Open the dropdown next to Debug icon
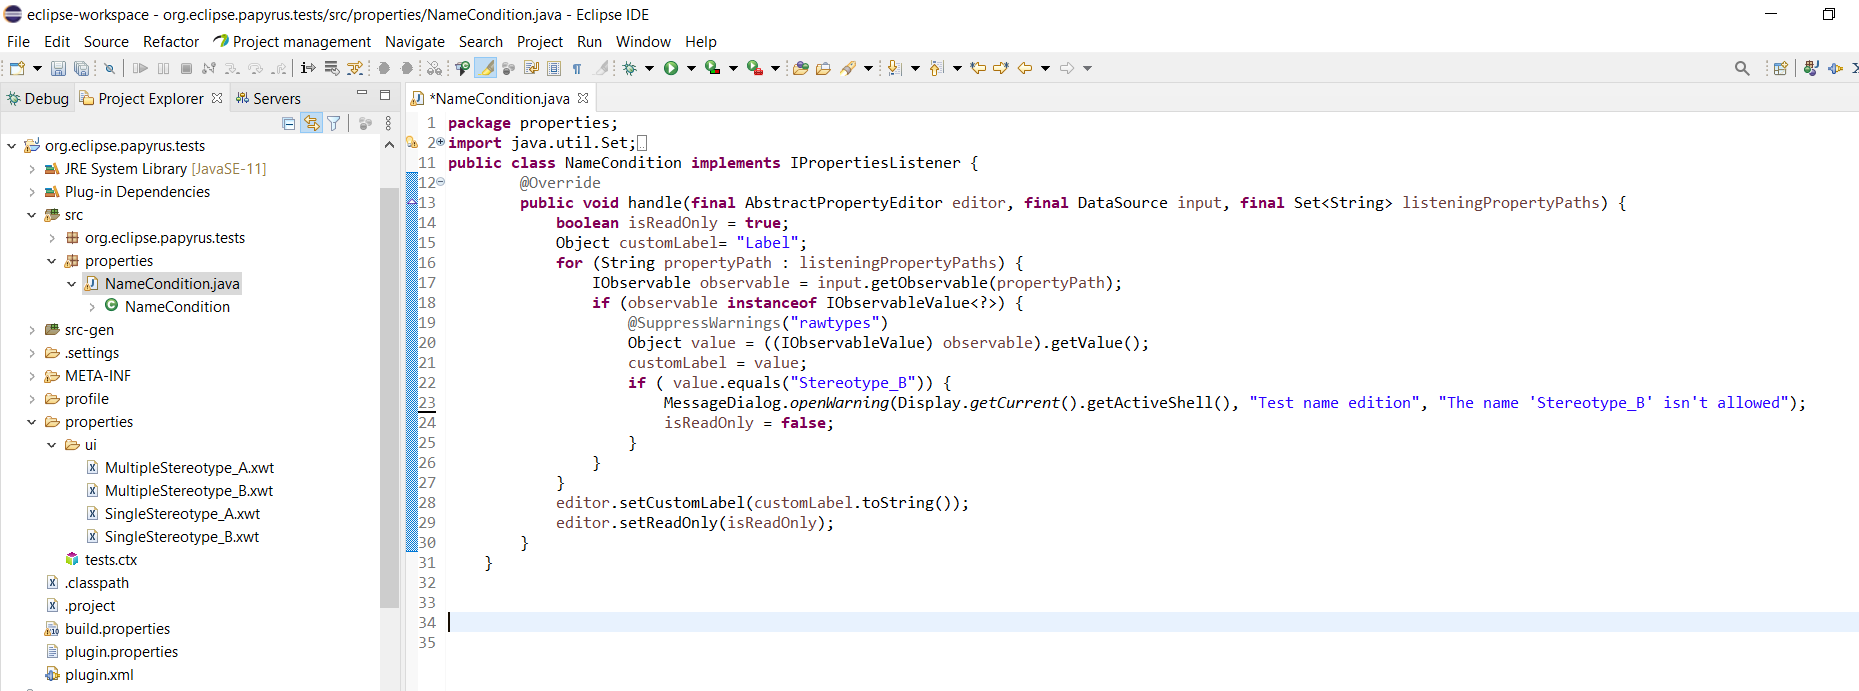Screen dimensions: 1859x691 pos(649,68)
